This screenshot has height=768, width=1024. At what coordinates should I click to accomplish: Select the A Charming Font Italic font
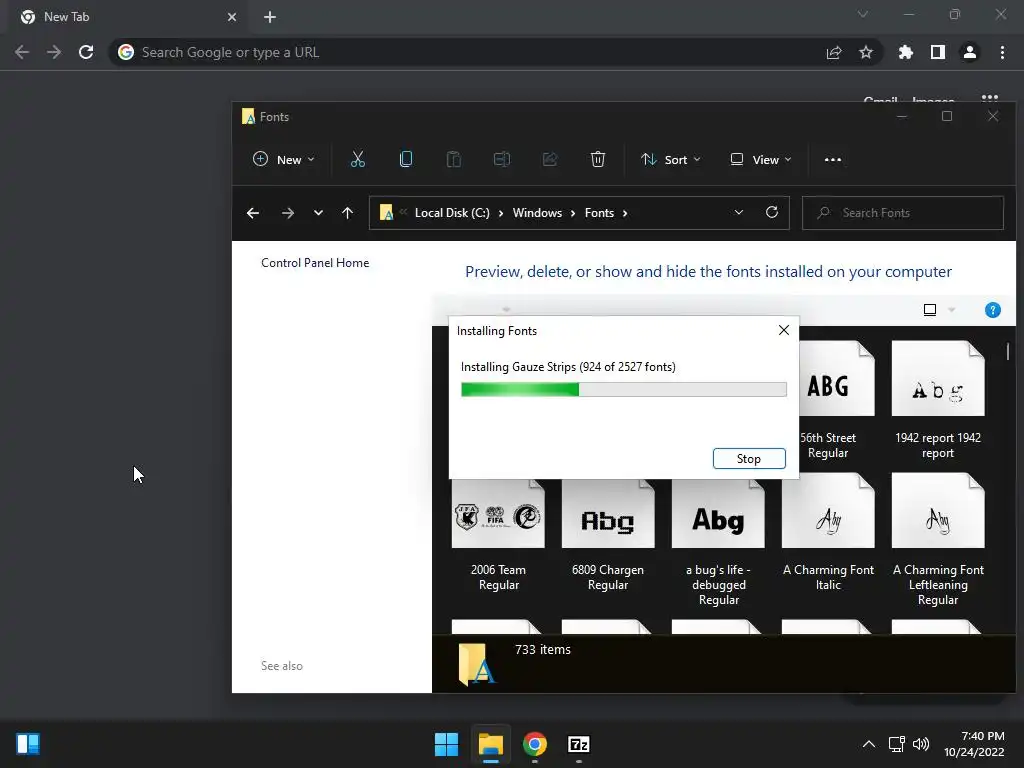tap(828, 534)
